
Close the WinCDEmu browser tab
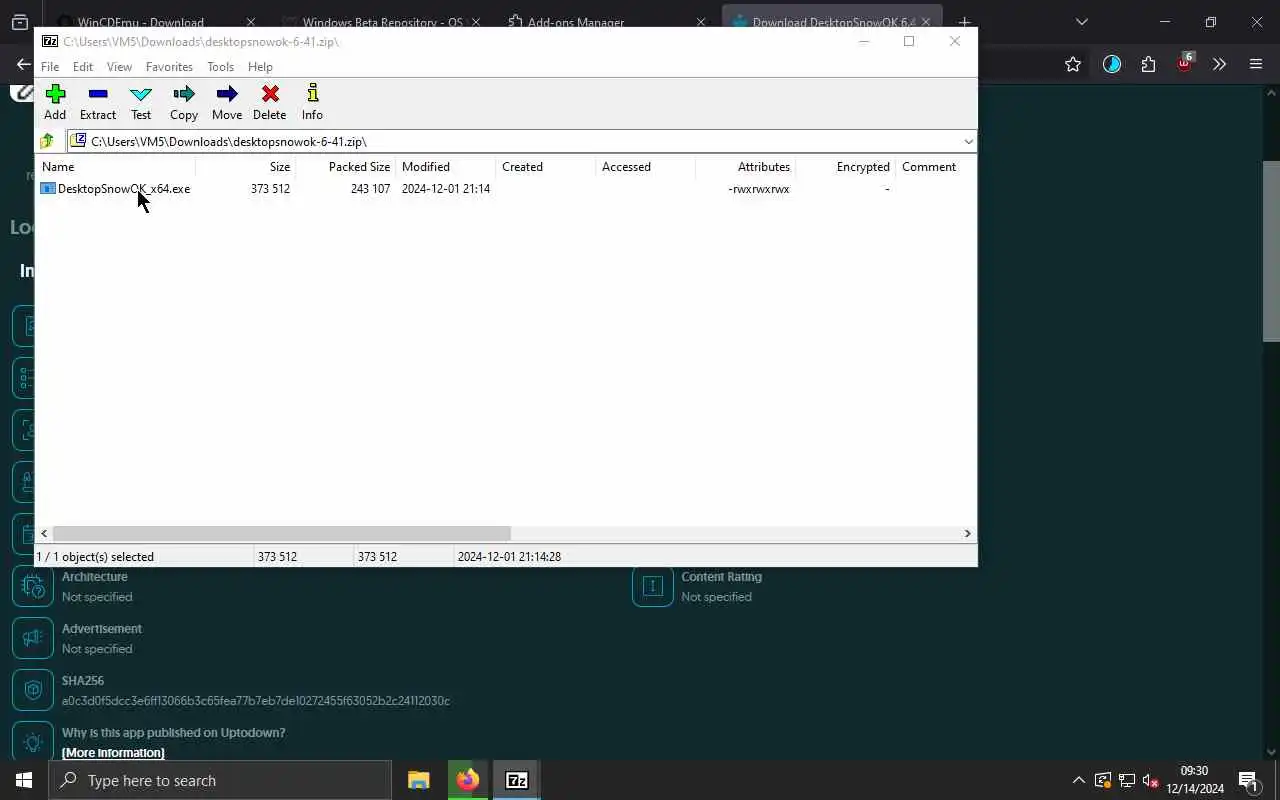click(251, 22)
